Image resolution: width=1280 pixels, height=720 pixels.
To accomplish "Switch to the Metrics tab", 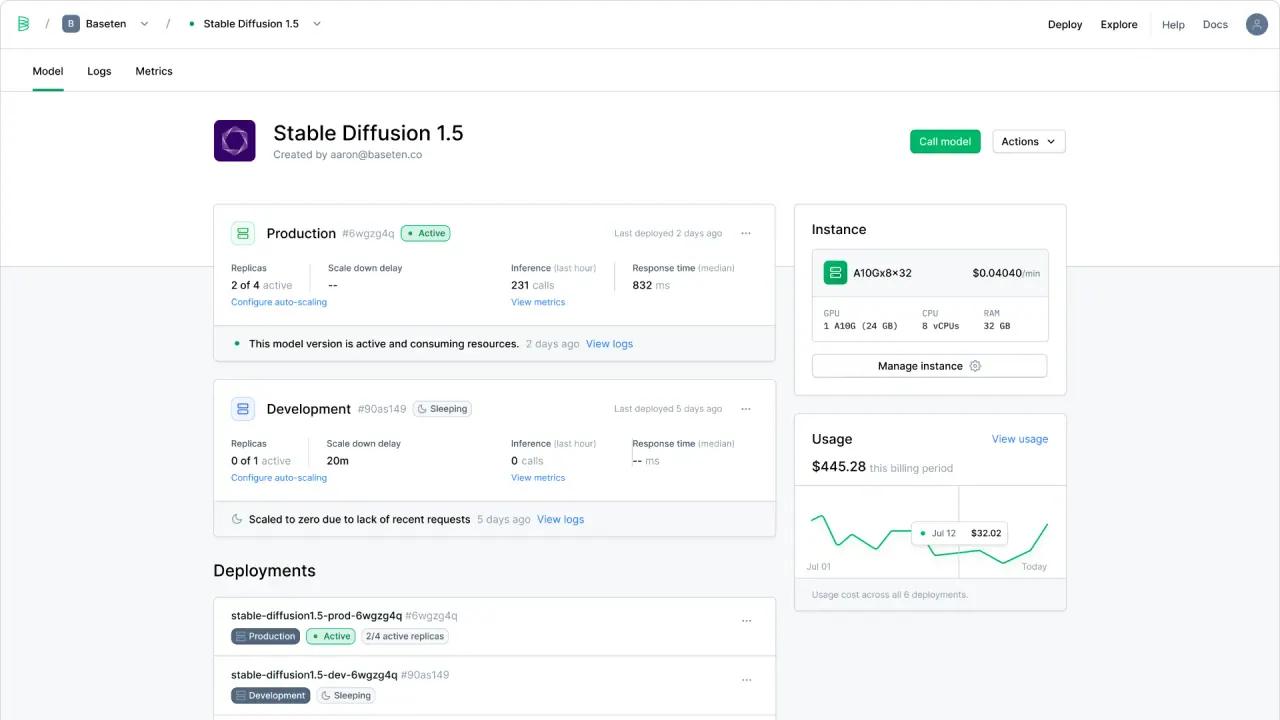I will (x=154, y=71).
